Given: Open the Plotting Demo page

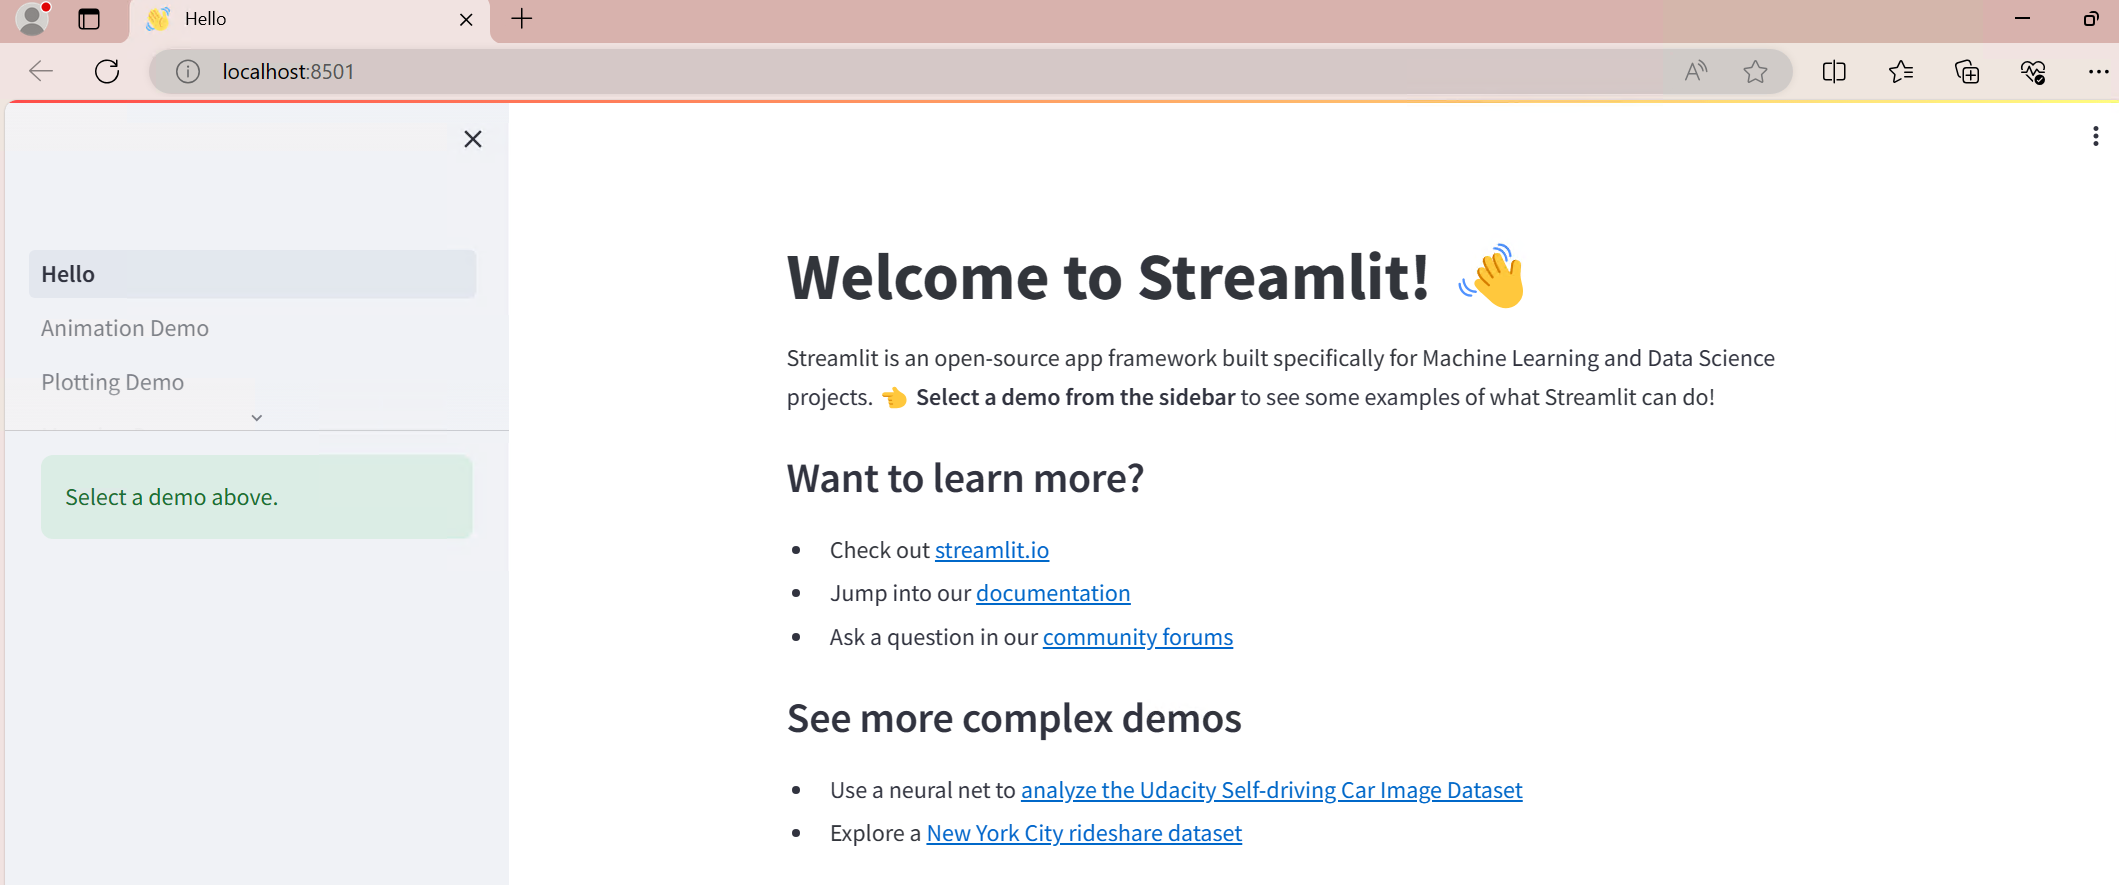Looking at the screenshot, I should click(x=113, y=382).
